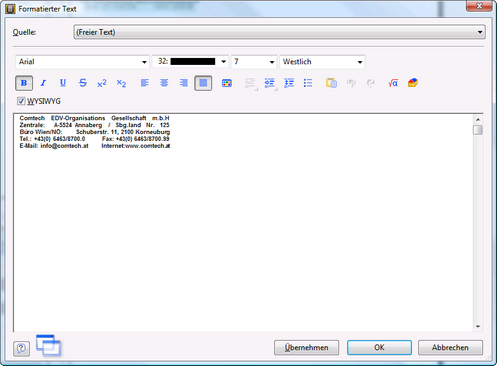Open the Westlich script dropdown
This screenshot has width=497, height=366.
pos(322,62)
